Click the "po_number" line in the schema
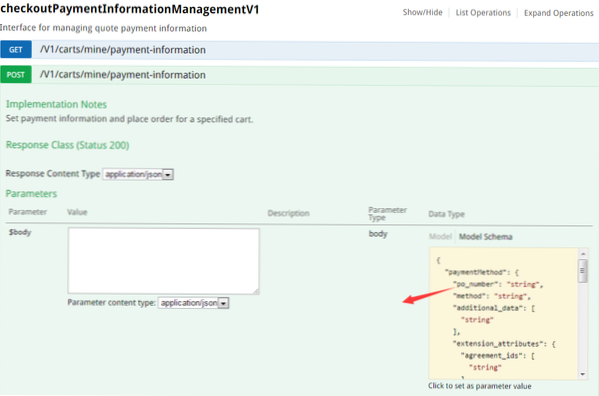This screenshot has height=396, width=599. point(498,284)
